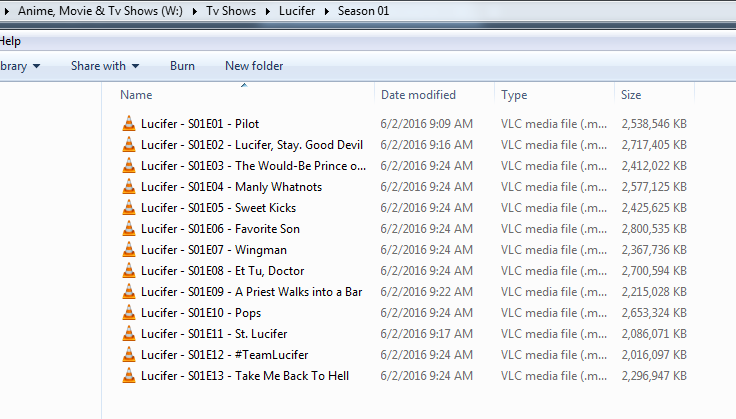Click type cell of S01E08 Et Tu, Doctor row
This screenshot has height=419, width=736.
point(554,271)
